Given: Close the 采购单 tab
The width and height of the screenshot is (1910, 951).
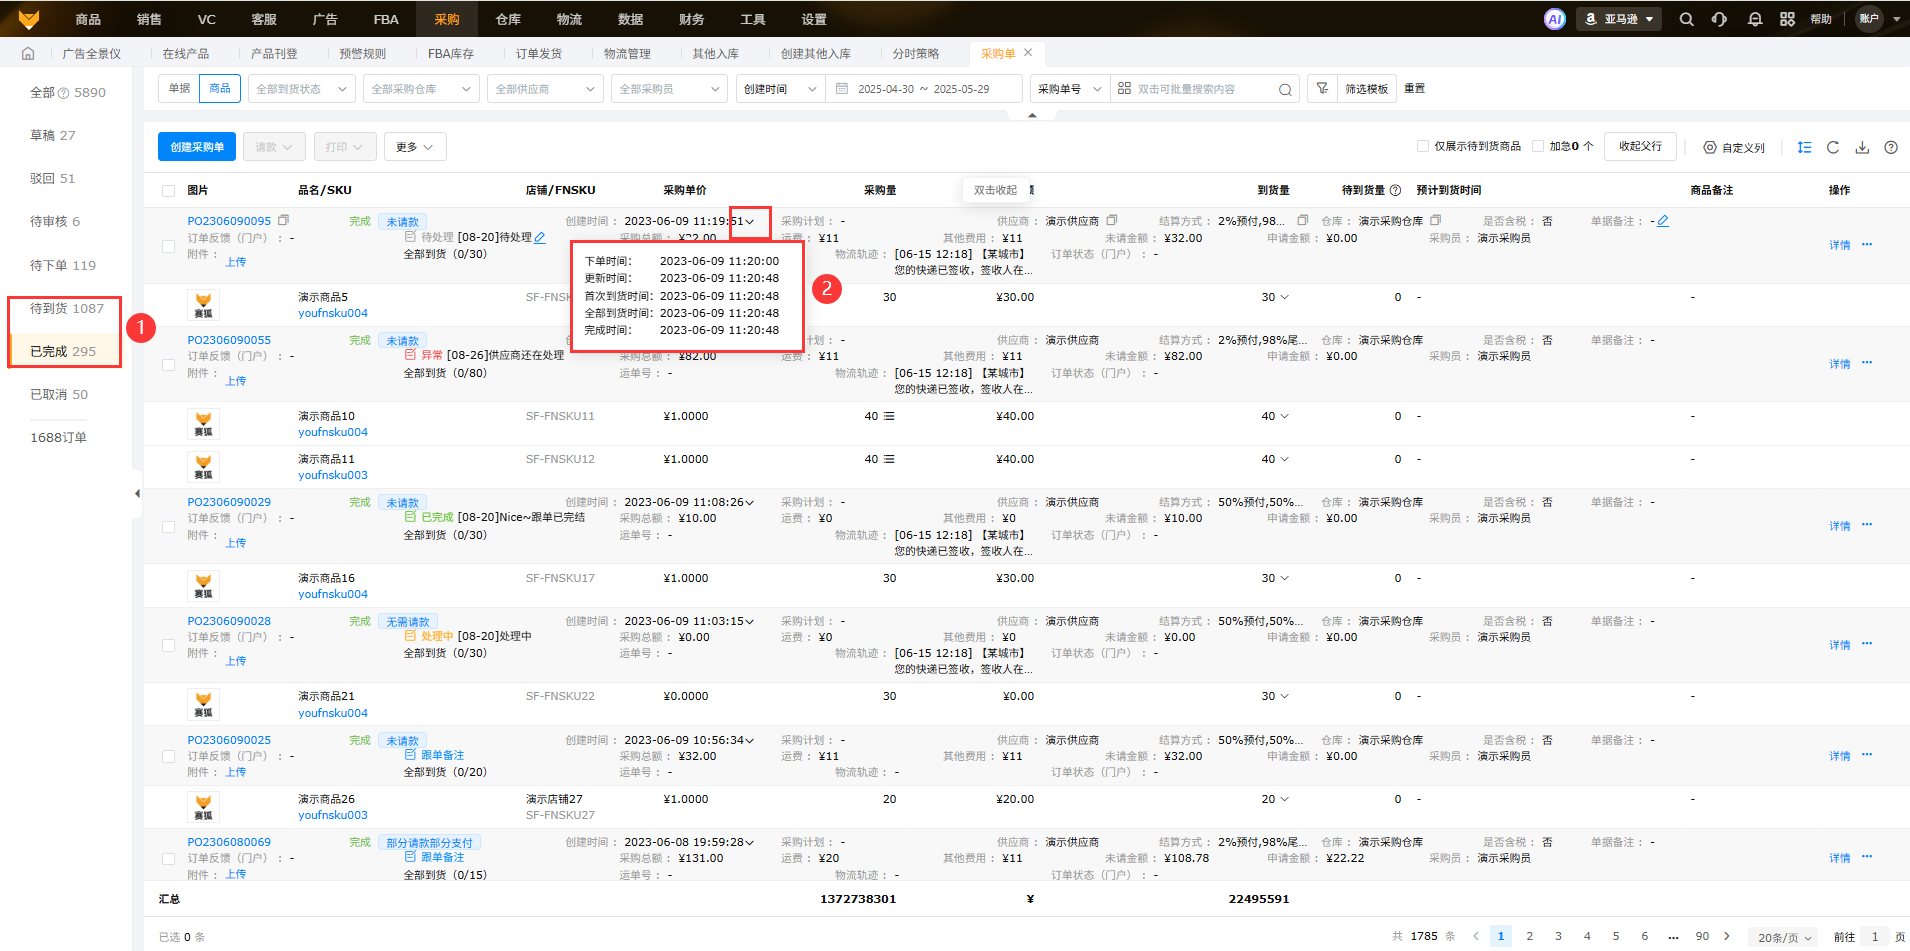Looking at the screenshot, I should coord(1028,53).
